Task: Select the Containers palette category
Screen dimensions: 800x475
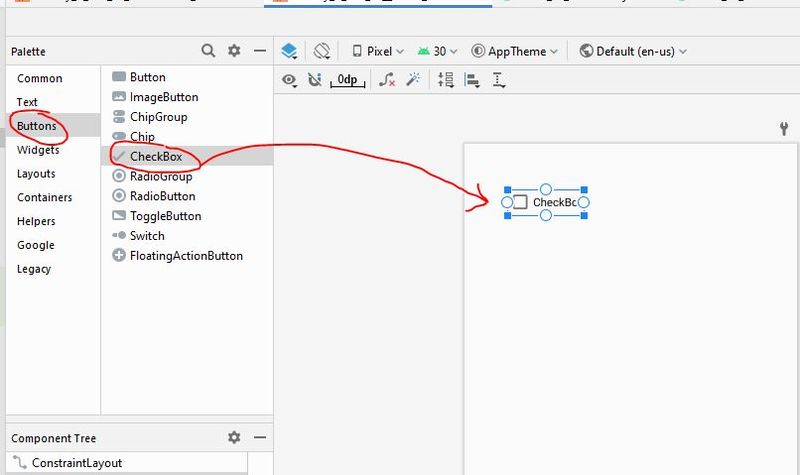Action: coord(45,197)
